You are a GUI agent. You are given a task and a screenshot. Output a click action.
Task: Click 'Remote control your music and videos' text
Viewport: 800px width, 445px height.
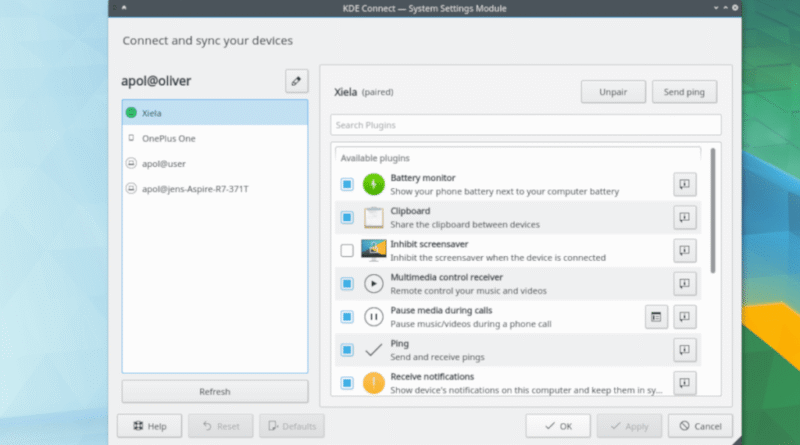(x=468, y=291)
